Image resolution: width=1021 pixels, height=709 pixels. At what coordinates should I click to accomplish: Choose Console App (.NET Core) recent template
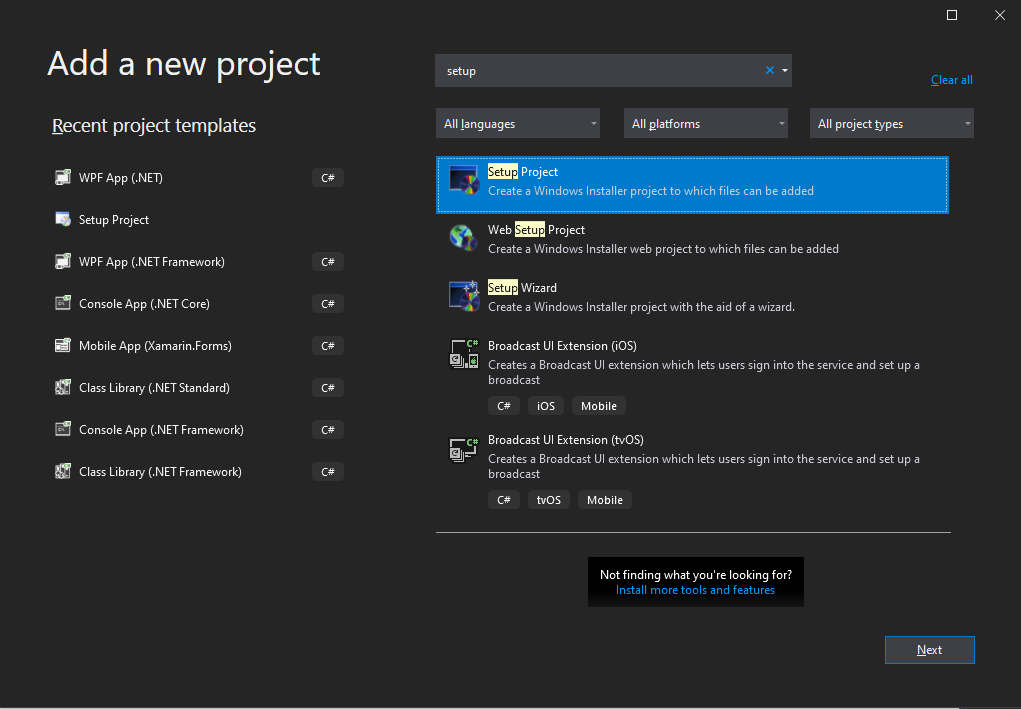click(x=199, y=303)
